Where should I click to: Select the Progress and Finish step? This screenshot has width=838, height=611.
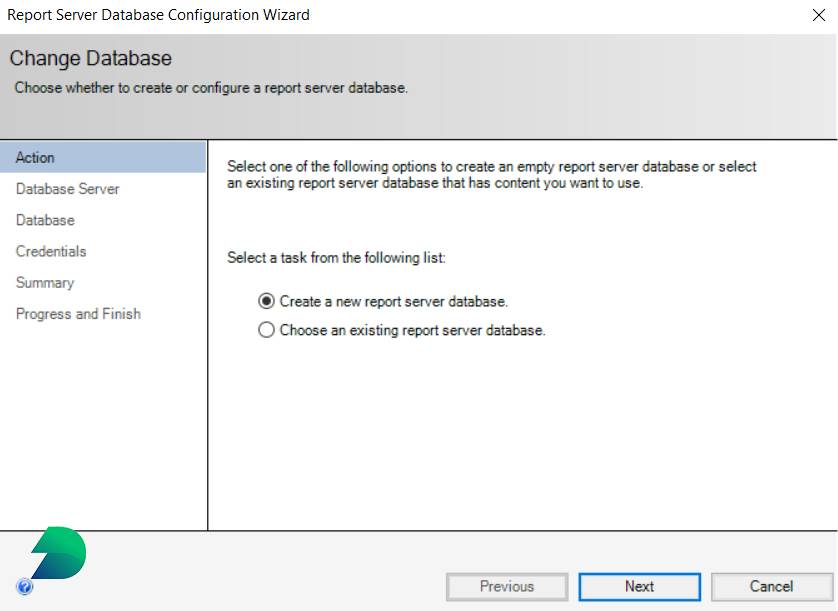pos(78,314)
